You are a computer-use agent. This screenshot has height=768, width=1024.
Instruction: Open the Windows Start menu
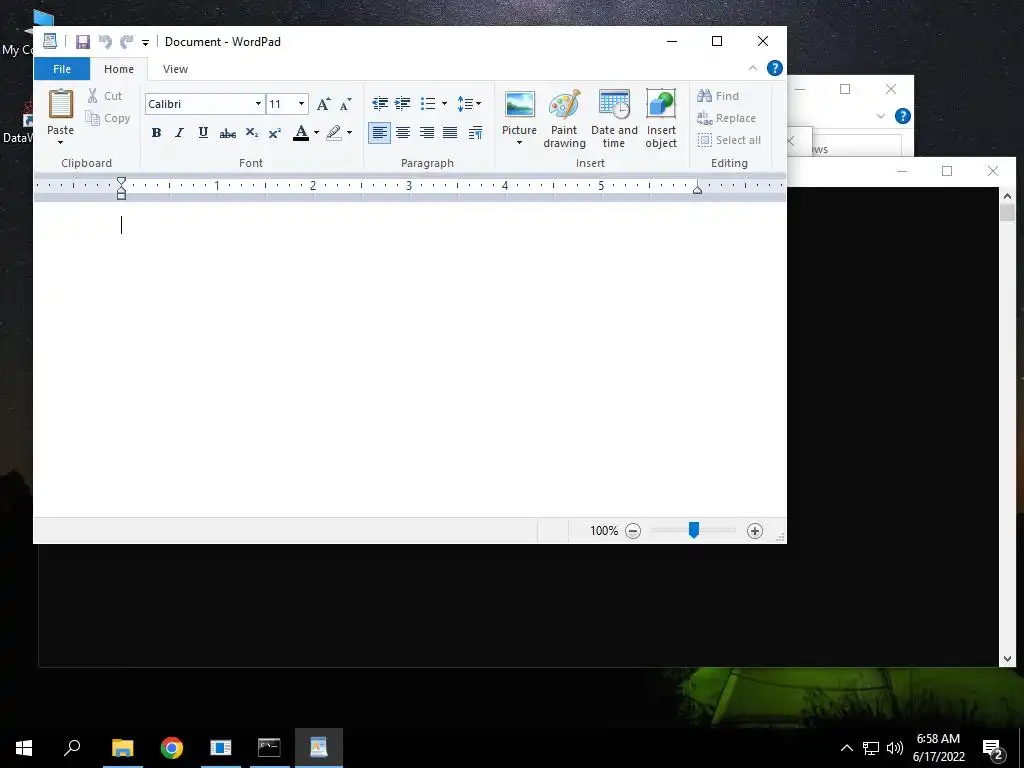coord(24,748)
